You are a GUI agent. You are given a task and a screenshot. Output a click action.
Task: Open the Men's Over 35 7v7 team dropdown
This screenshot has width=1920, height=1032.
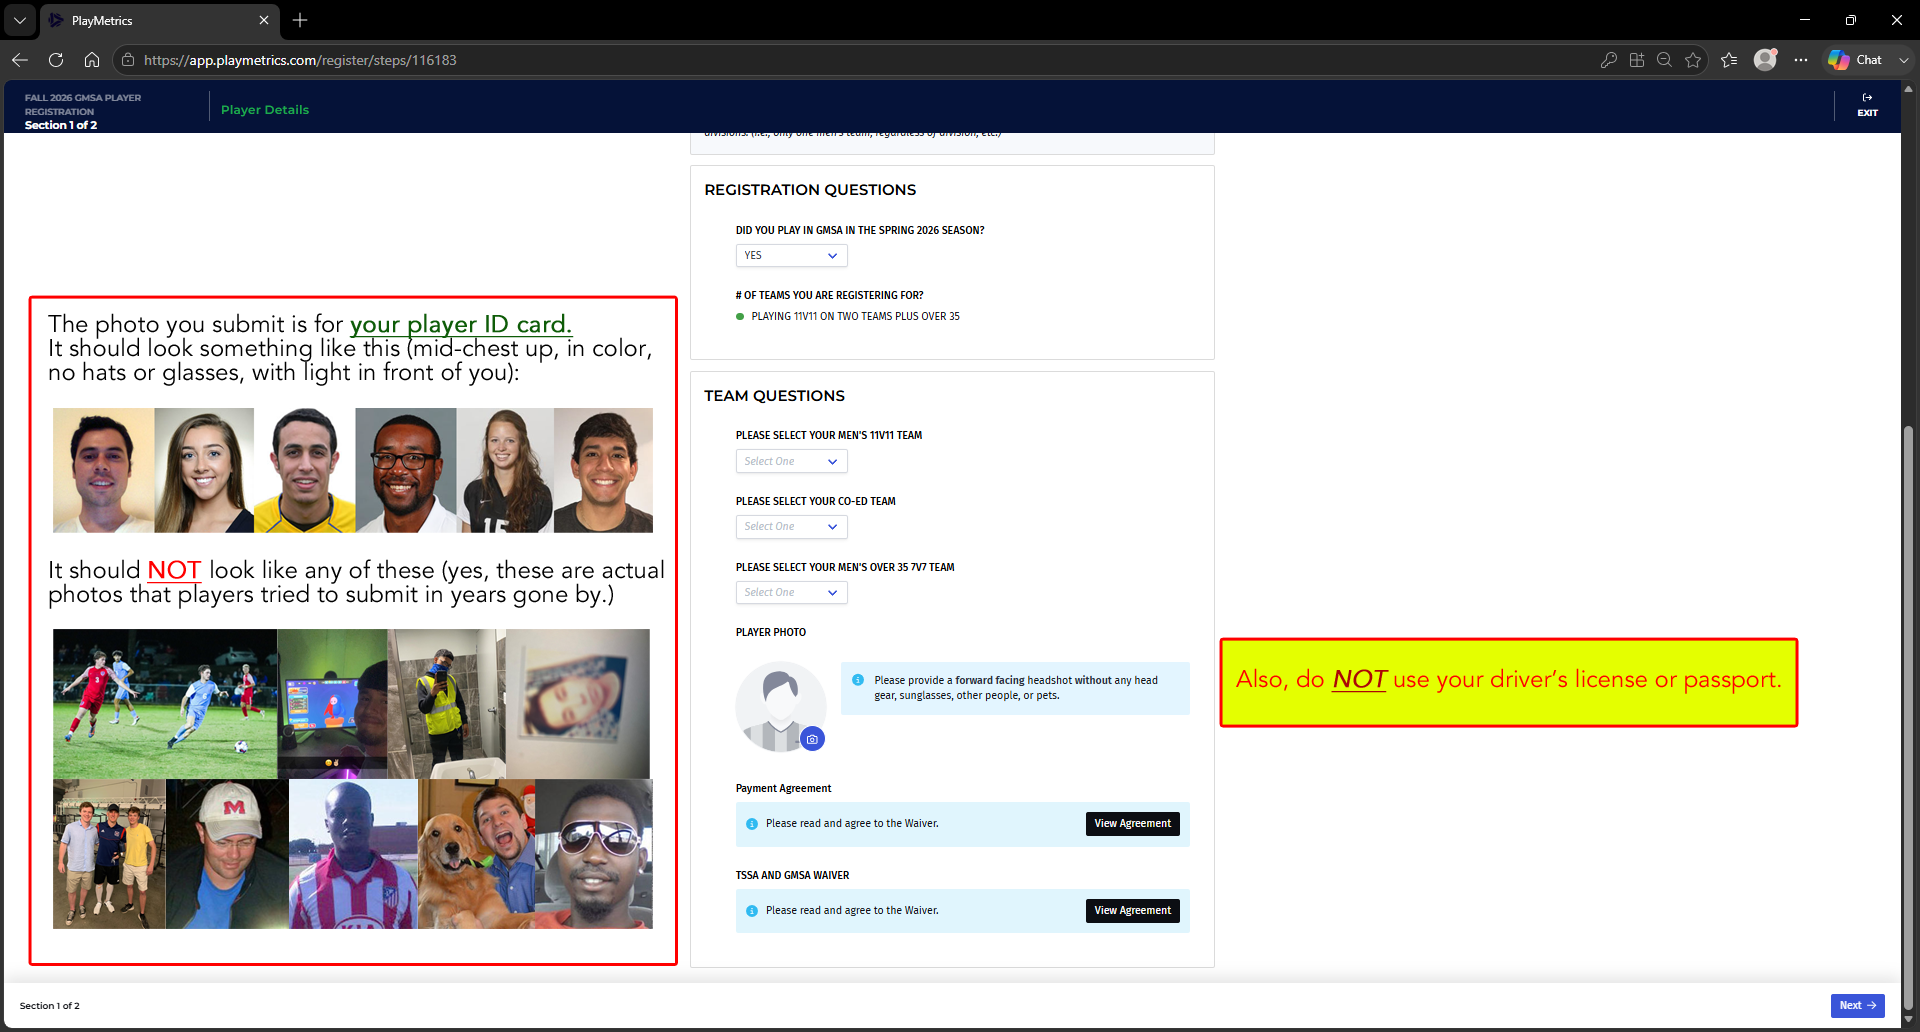pyautogui.click(x=791, y=593)
